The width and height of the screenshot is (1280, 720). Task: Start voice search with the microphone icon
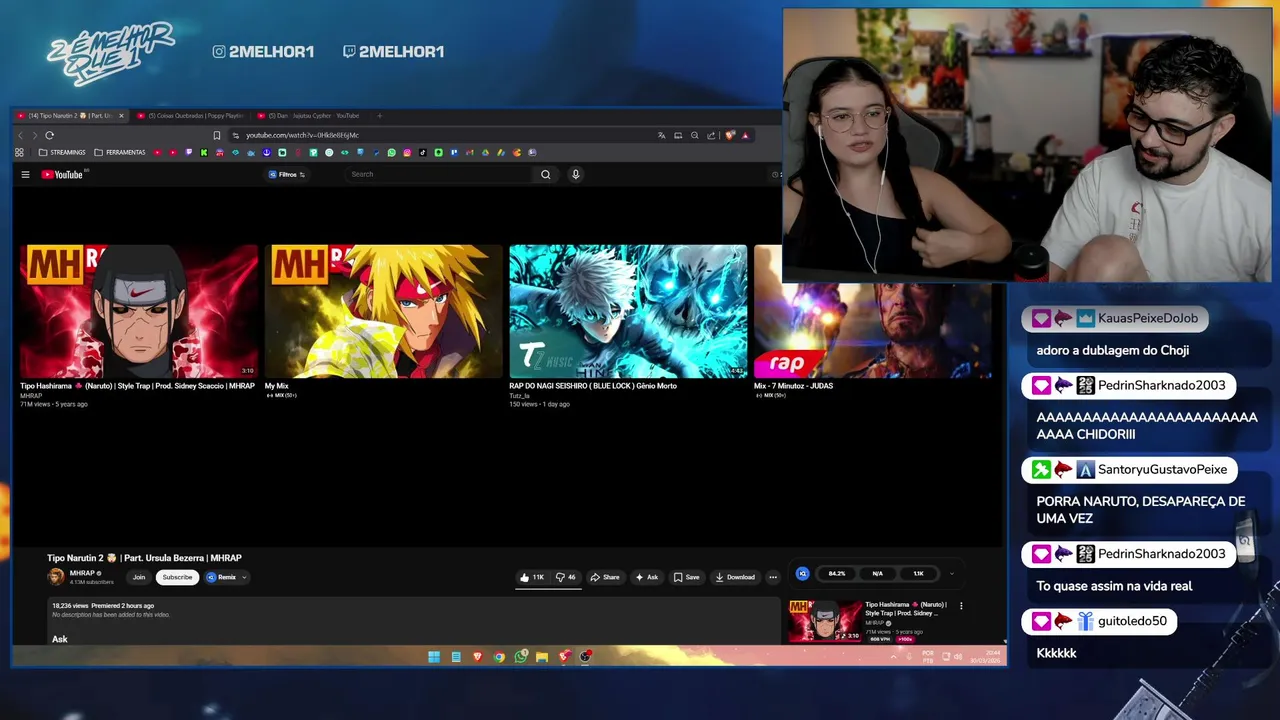pyautogui.click(x=575, y=174)
